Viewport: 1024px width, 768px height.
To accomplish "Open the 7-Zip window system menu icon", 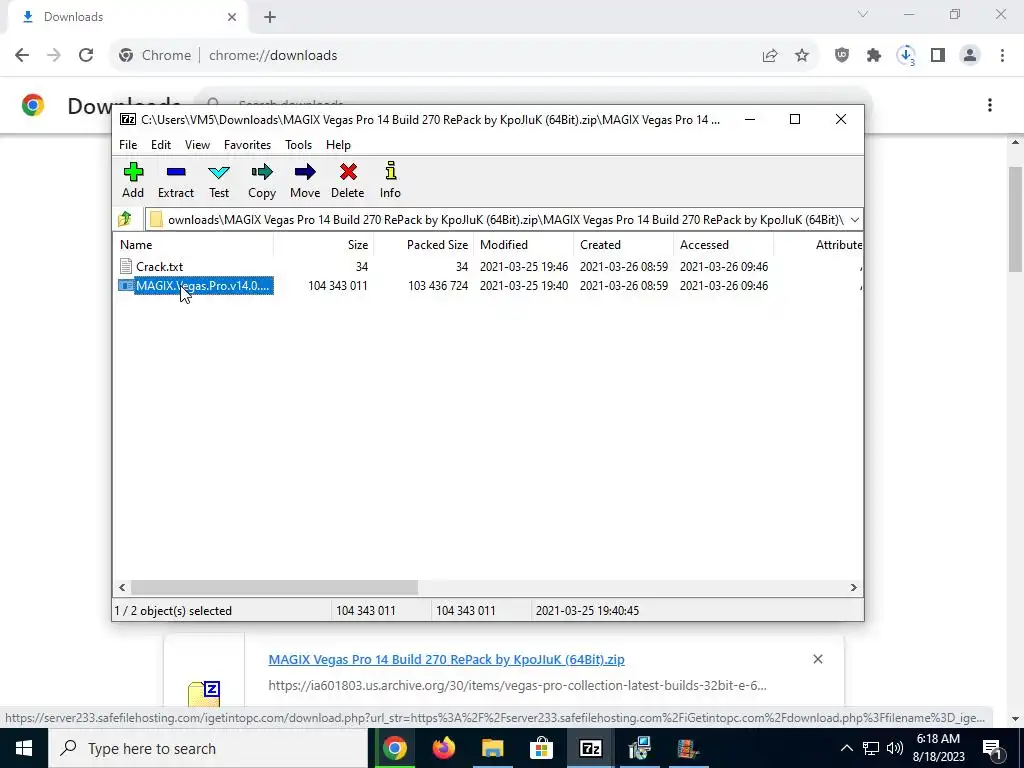I will [x=128, y=120].
